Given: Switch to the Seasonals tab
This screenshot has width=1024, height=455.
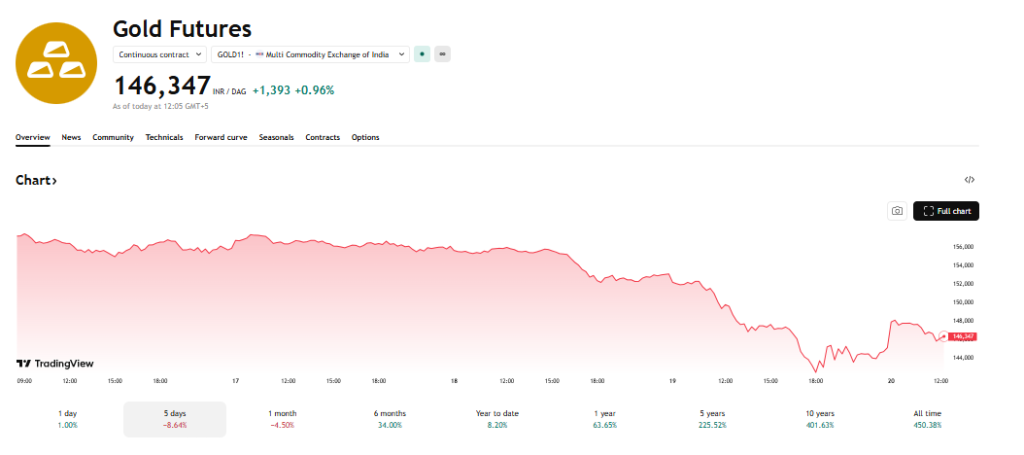Looking at the screenshot, I should (x=276, y=137).
